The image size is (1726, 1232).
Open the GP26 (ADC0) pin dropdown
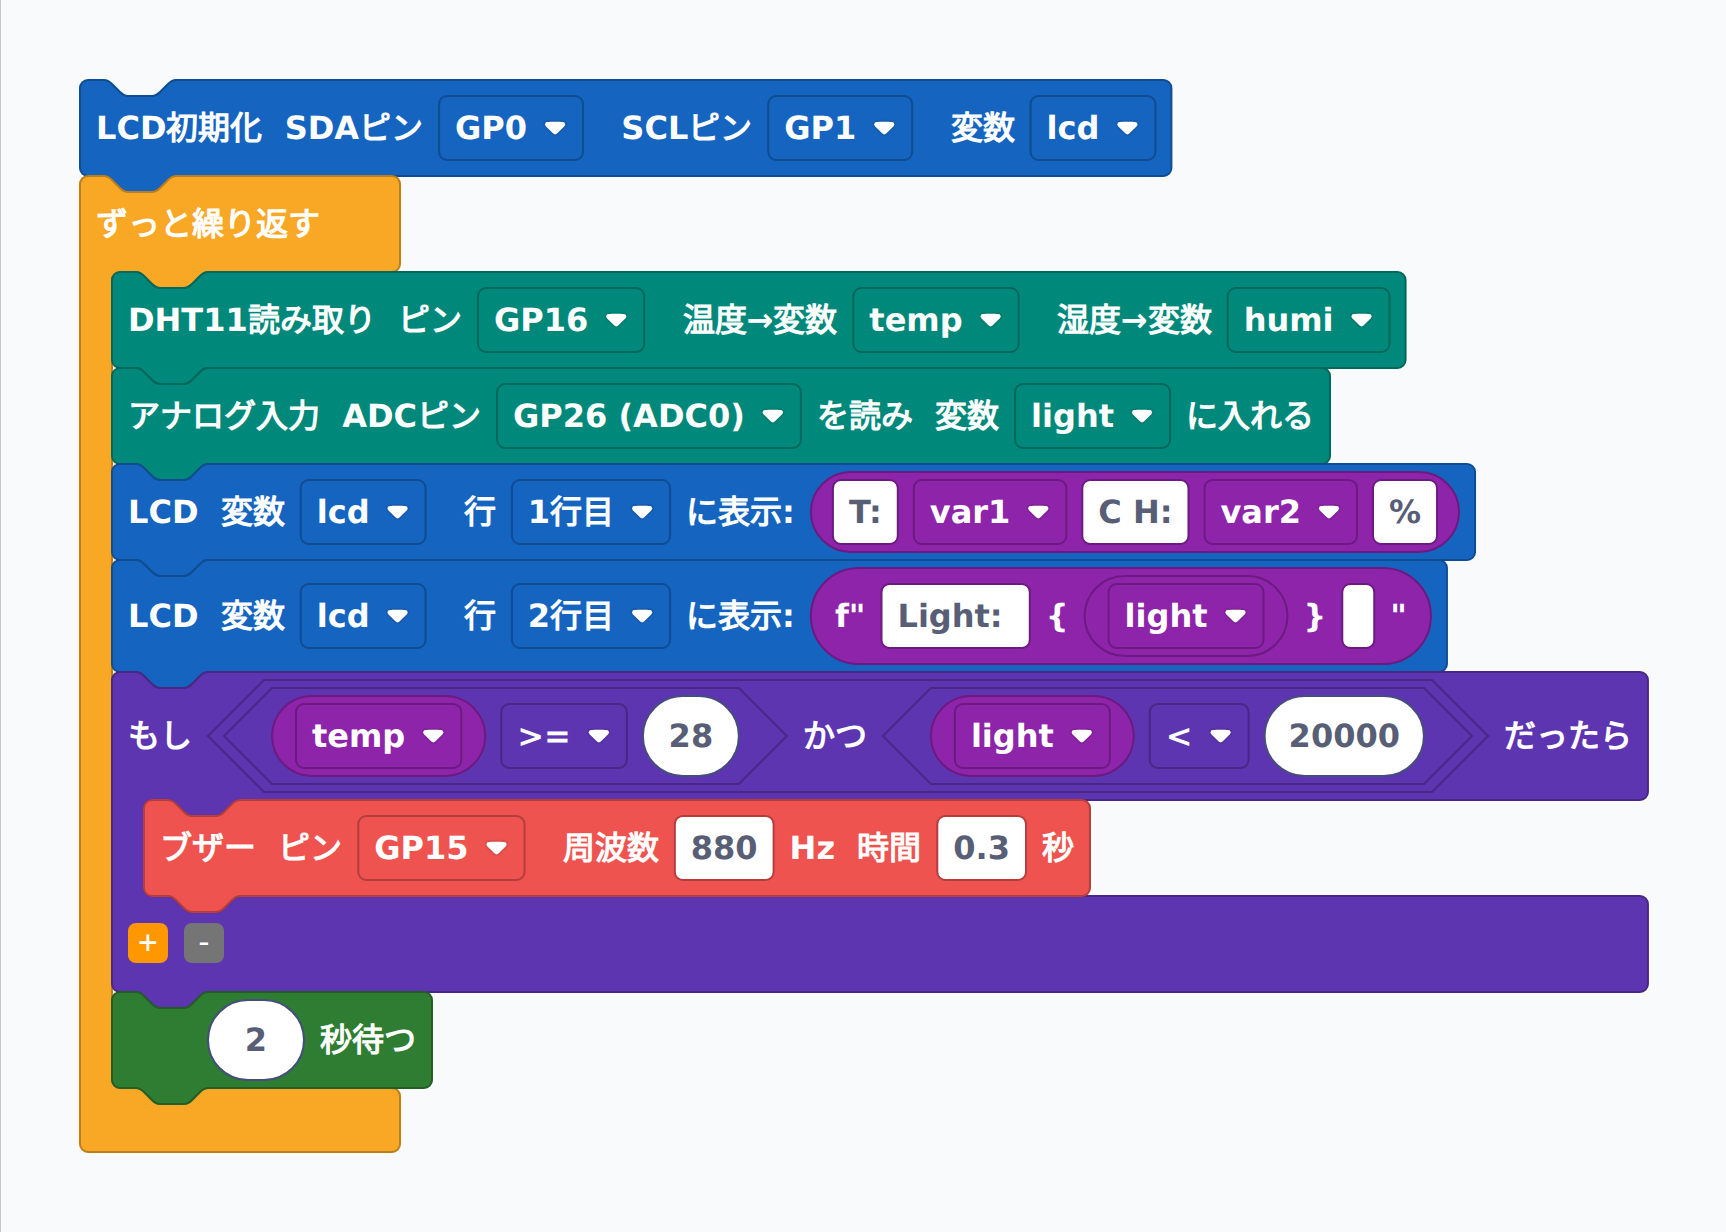649,416
